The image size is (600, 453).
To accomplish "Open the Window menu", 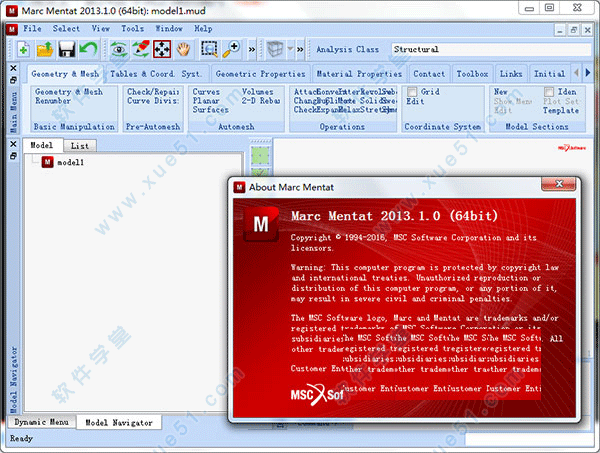I will pos(169,29).
